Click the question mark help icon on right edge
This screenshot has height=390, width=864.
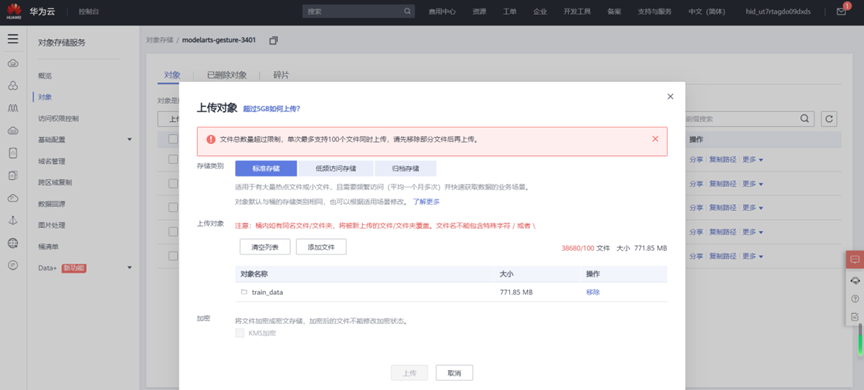(x=855, y=299)
